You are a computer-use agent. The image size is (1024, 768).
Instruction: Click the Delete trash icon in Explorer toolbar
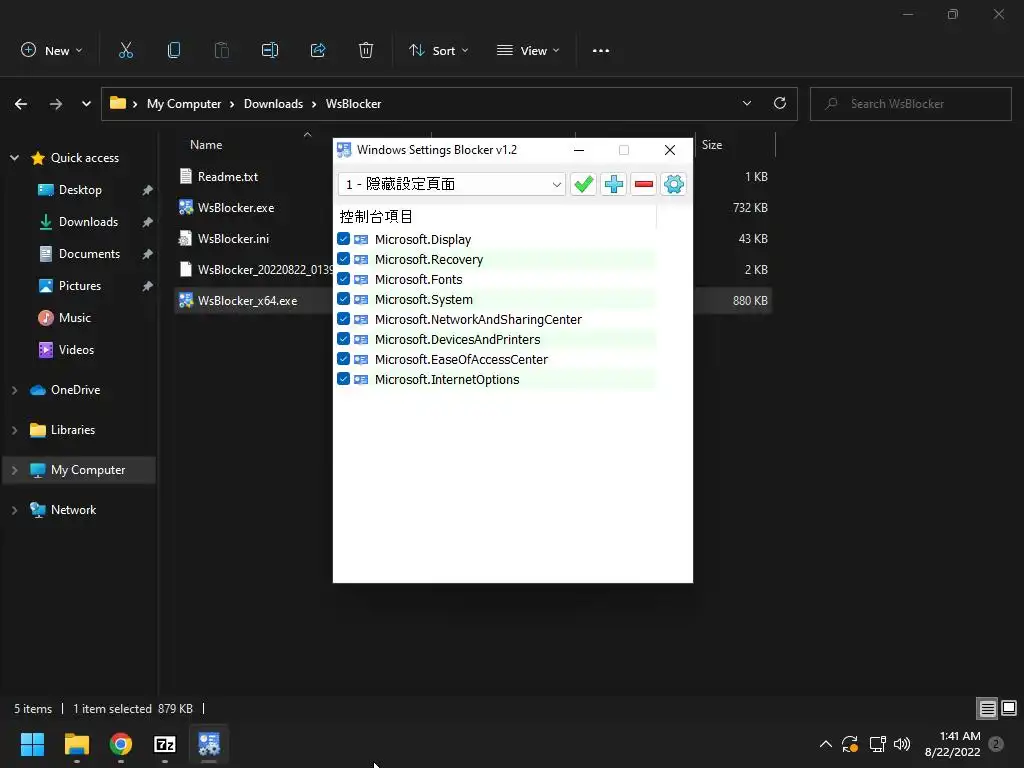point(366,50)
